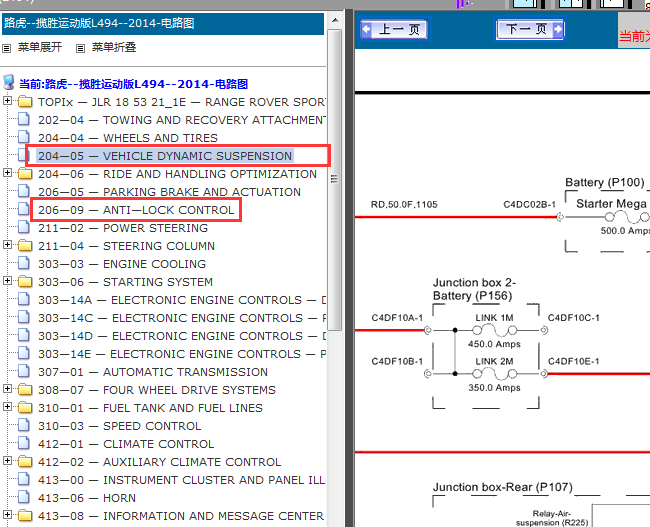The height and width of the screenshot is (527, 650).
Task: Open the 当前:路虎--揽胜运动版L494--2014-电路图 root link
Action: [x=133, y=84]
